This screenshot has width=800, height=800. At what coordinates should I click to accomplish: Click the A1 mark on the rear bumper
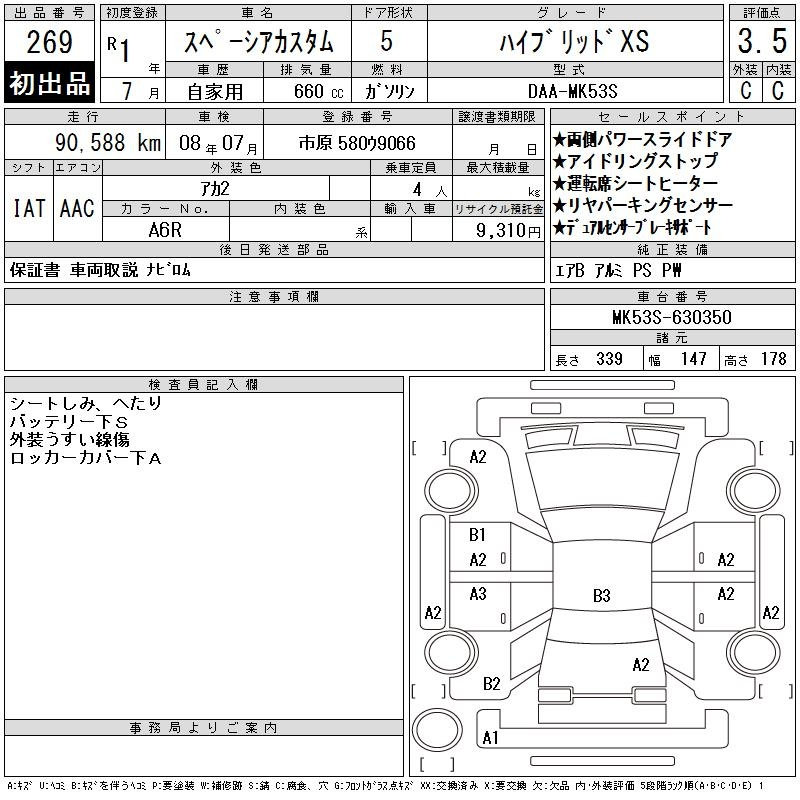(490, 738)
